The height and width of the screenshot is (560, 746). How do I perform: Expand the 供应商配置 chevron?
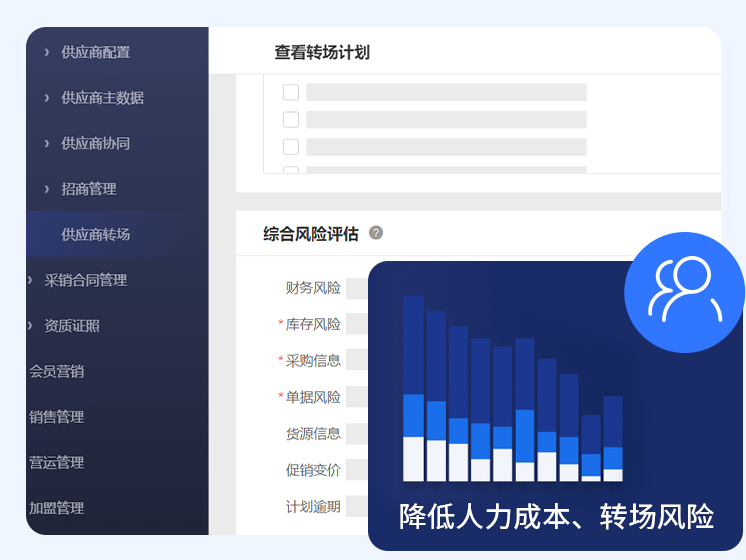tap(46, 52)
